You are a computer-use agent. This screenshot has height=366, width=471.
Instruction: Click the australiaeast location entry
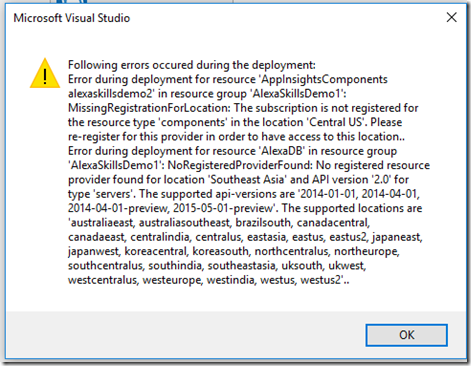pyautogui.click(x=101, y=223)
